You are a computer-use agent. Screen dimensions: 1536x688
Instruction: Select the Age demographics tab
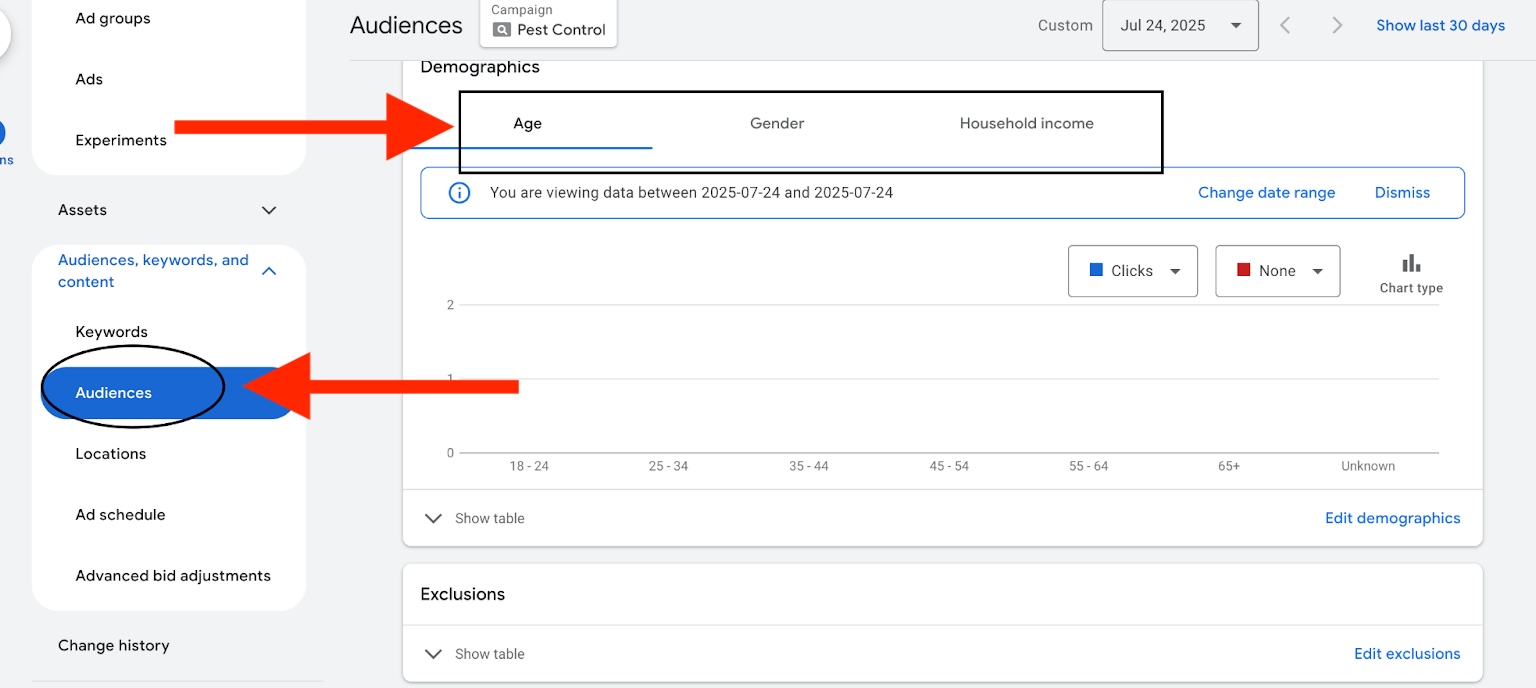[527, 124]
